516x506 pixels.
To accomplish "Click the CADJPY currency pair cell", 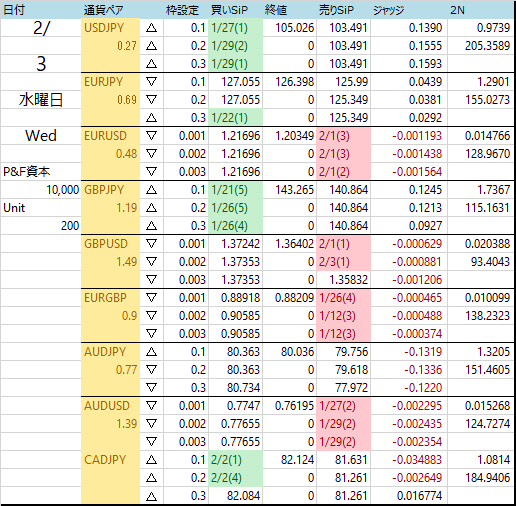I will point(110,460).
